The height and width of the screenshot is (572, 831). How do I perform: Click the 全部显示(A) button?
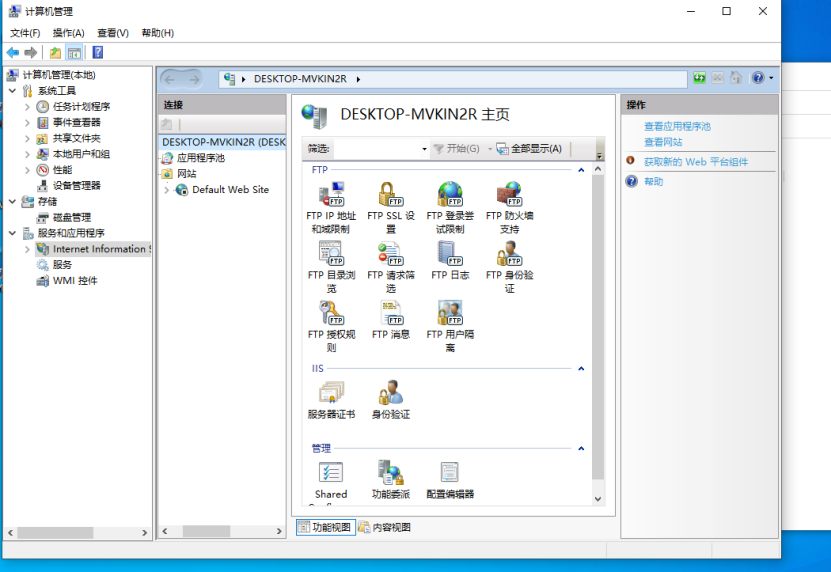click(x=529, y=148)
